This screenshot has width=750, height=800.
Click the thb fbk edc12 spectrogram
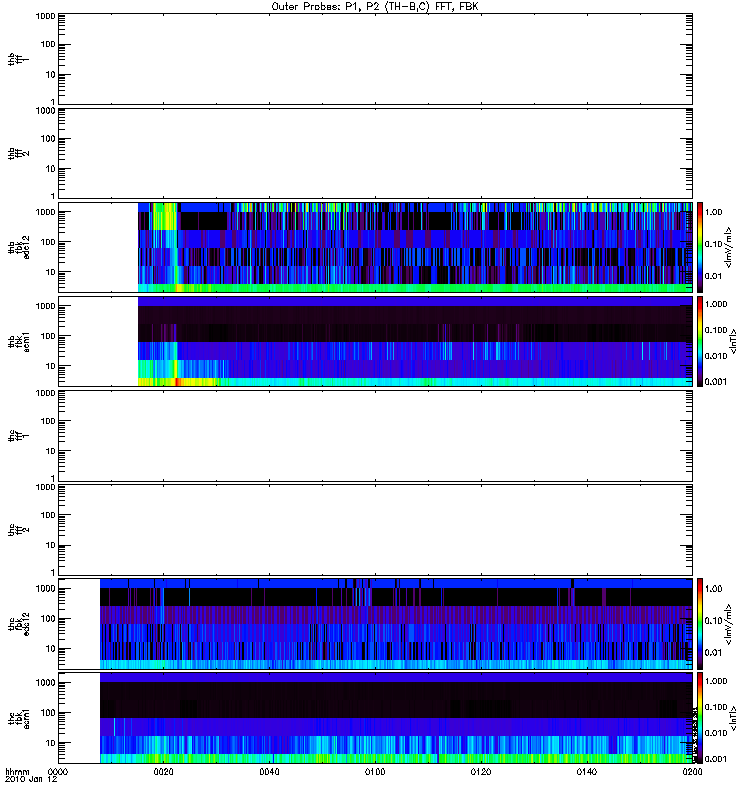coord(415,247)
